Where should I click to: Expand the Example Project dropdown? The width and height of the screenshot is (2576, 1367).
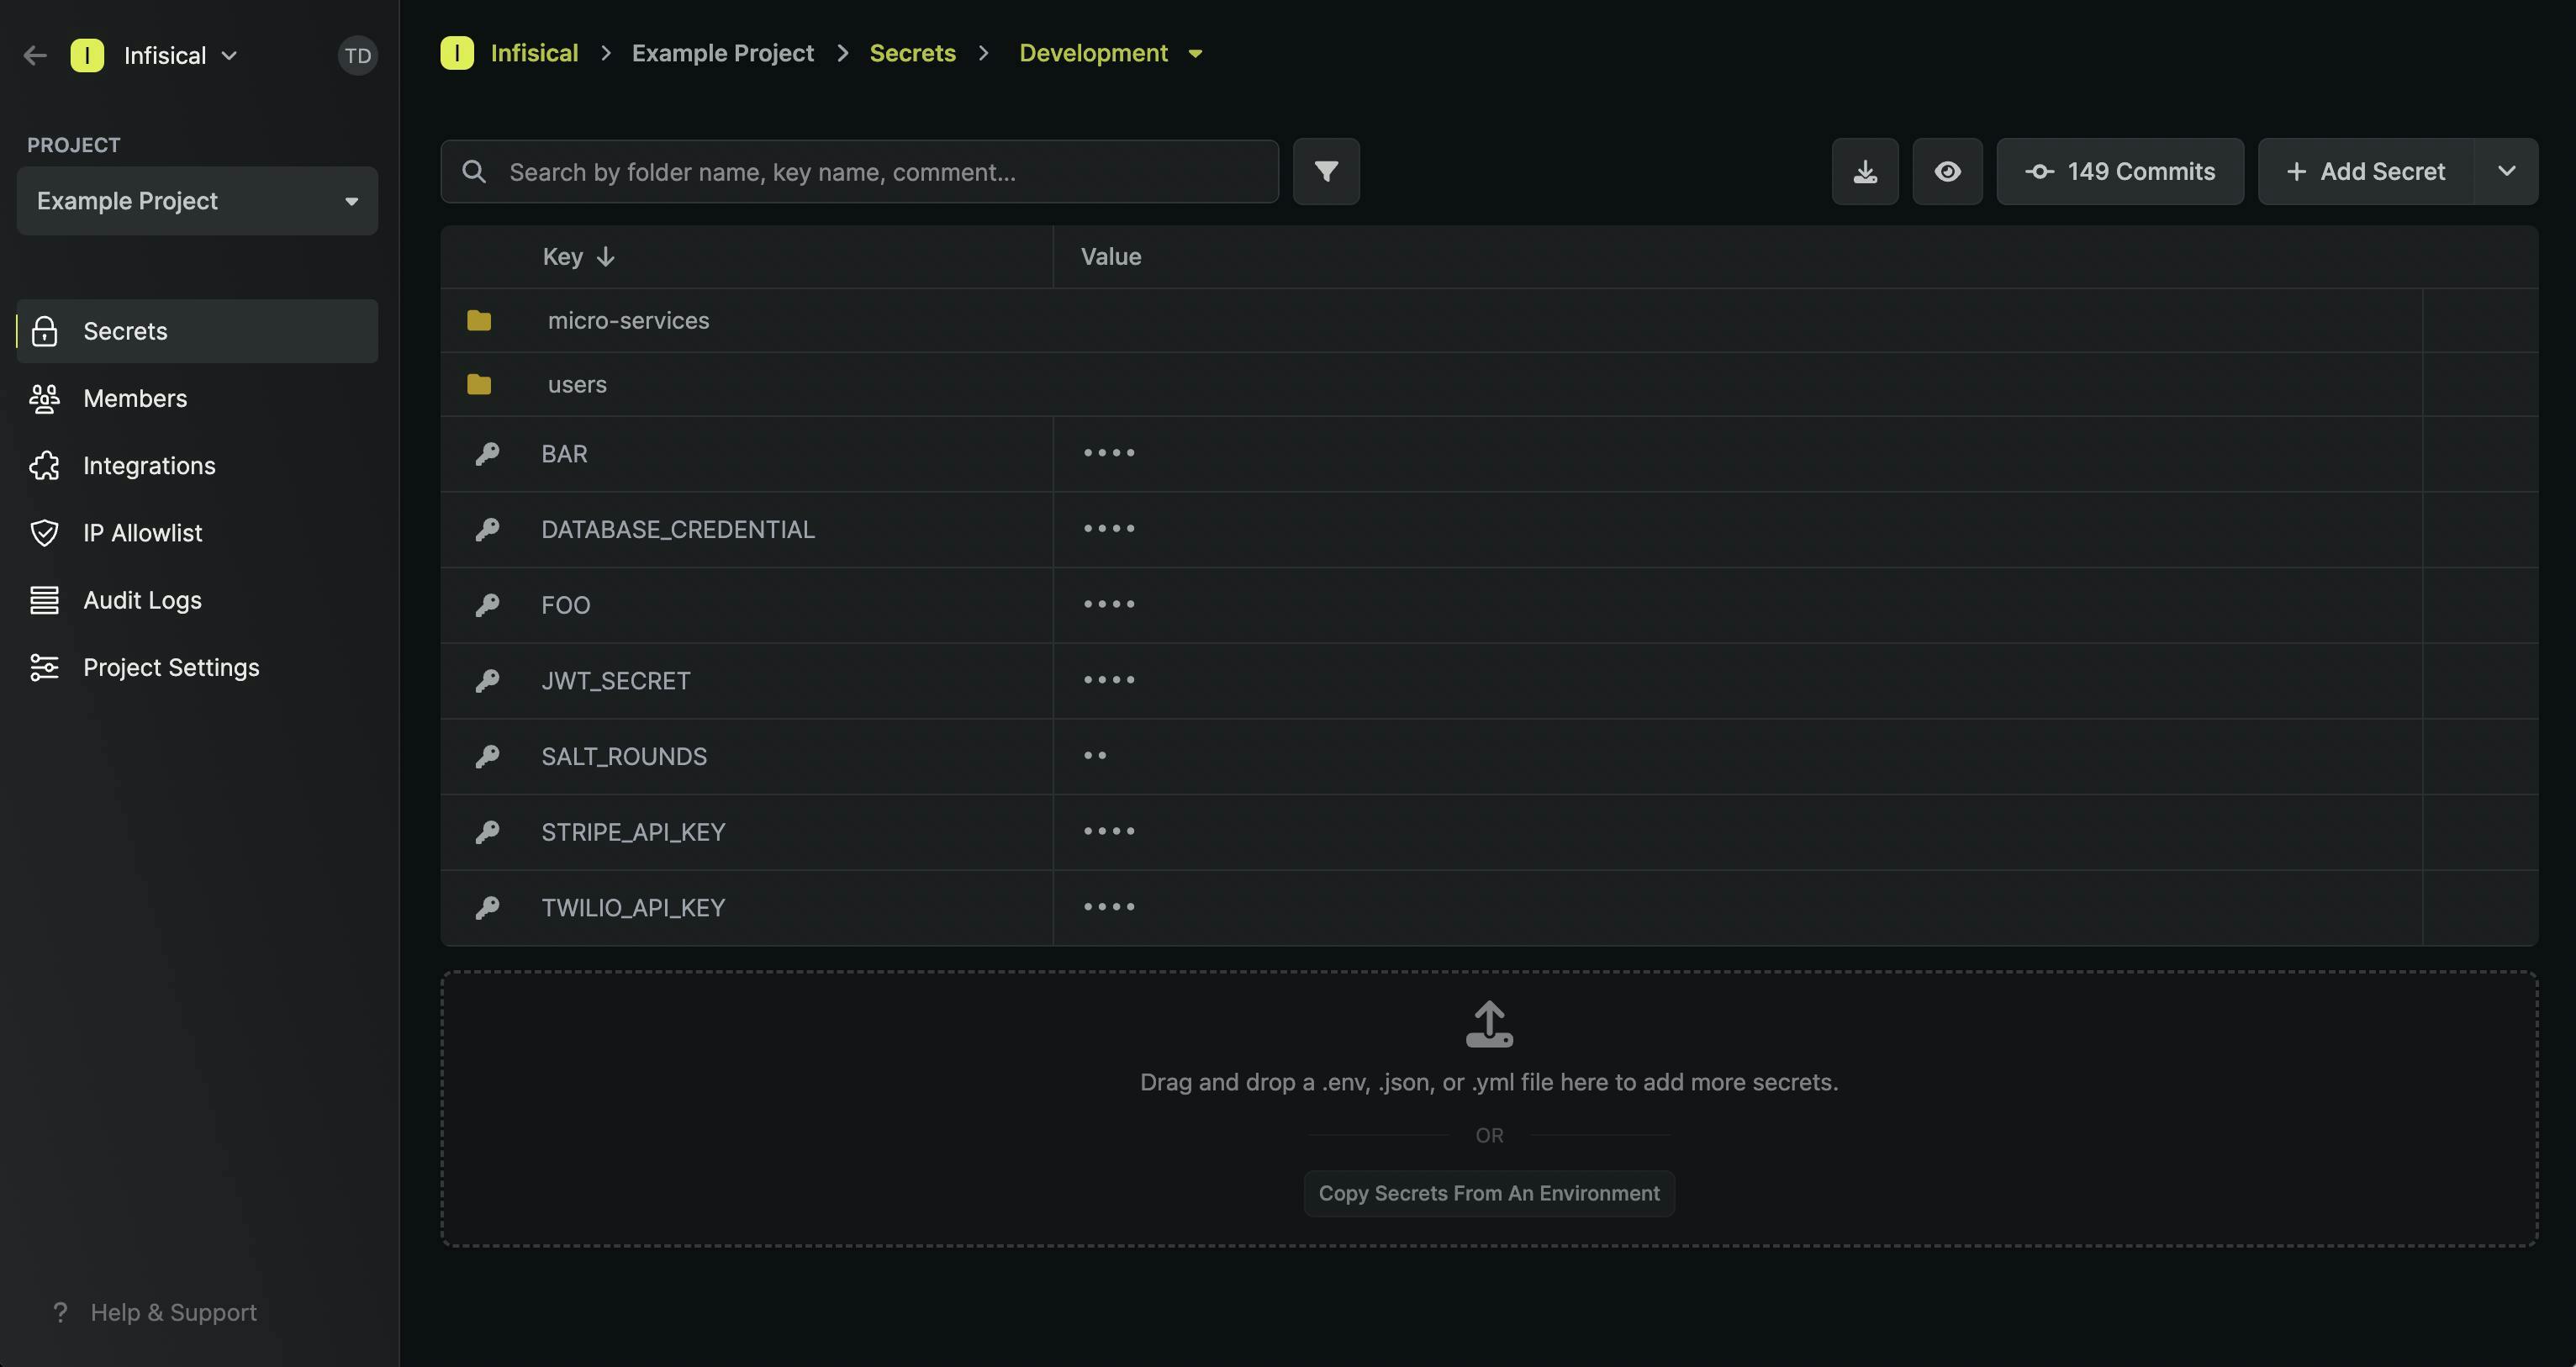coord(197,201)
